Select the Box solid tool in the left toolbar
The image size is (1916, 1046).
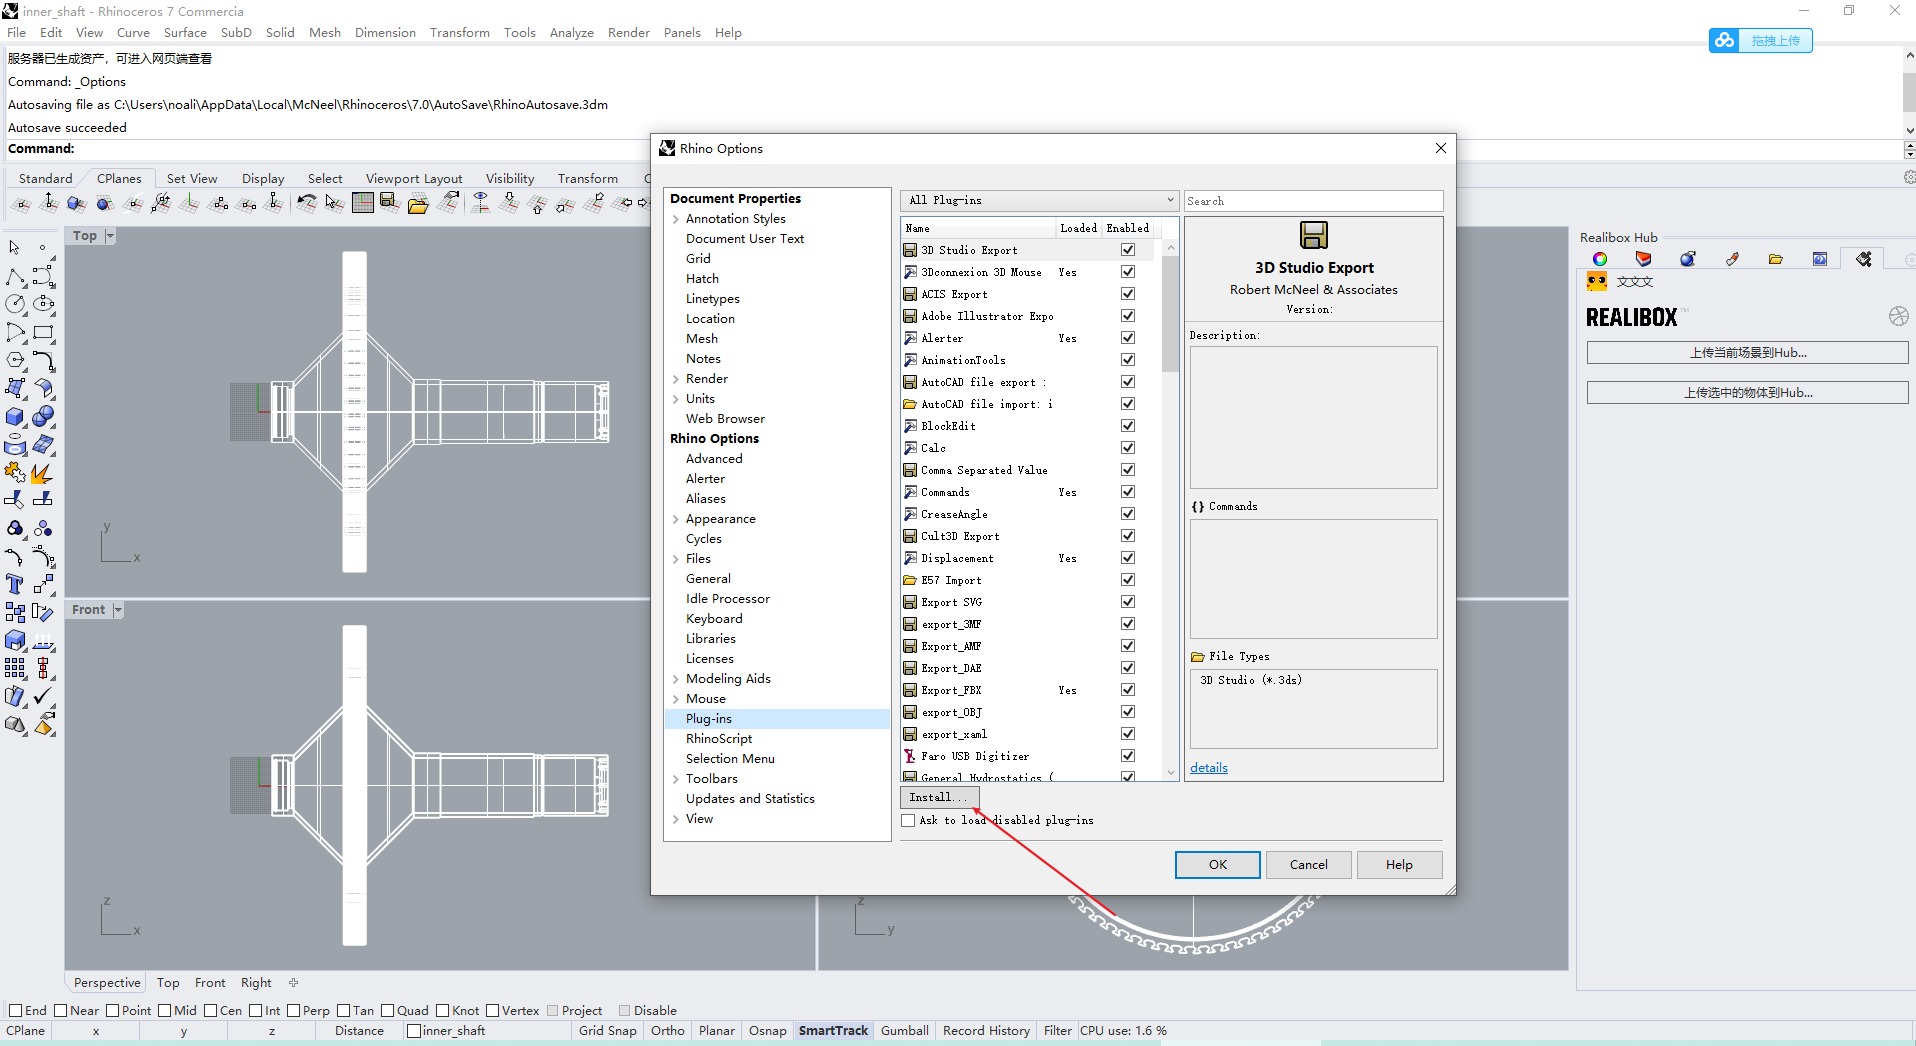click(x=15, y=417)
